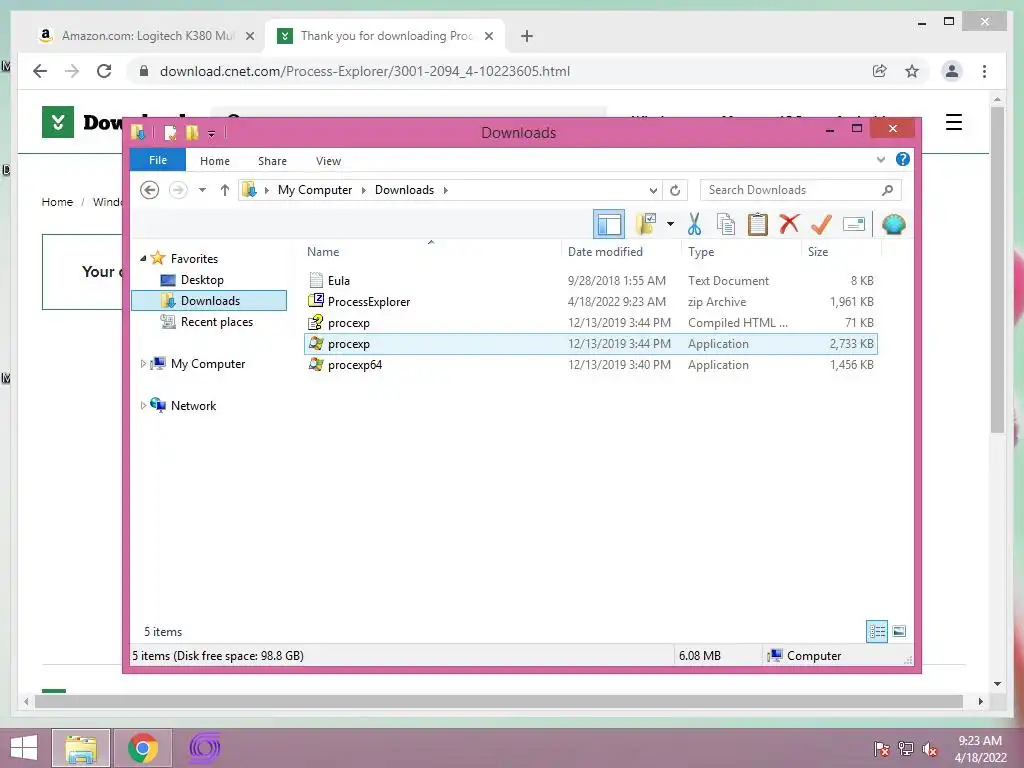Switch to the Share ribbon tab

click(x=272, y=161)
